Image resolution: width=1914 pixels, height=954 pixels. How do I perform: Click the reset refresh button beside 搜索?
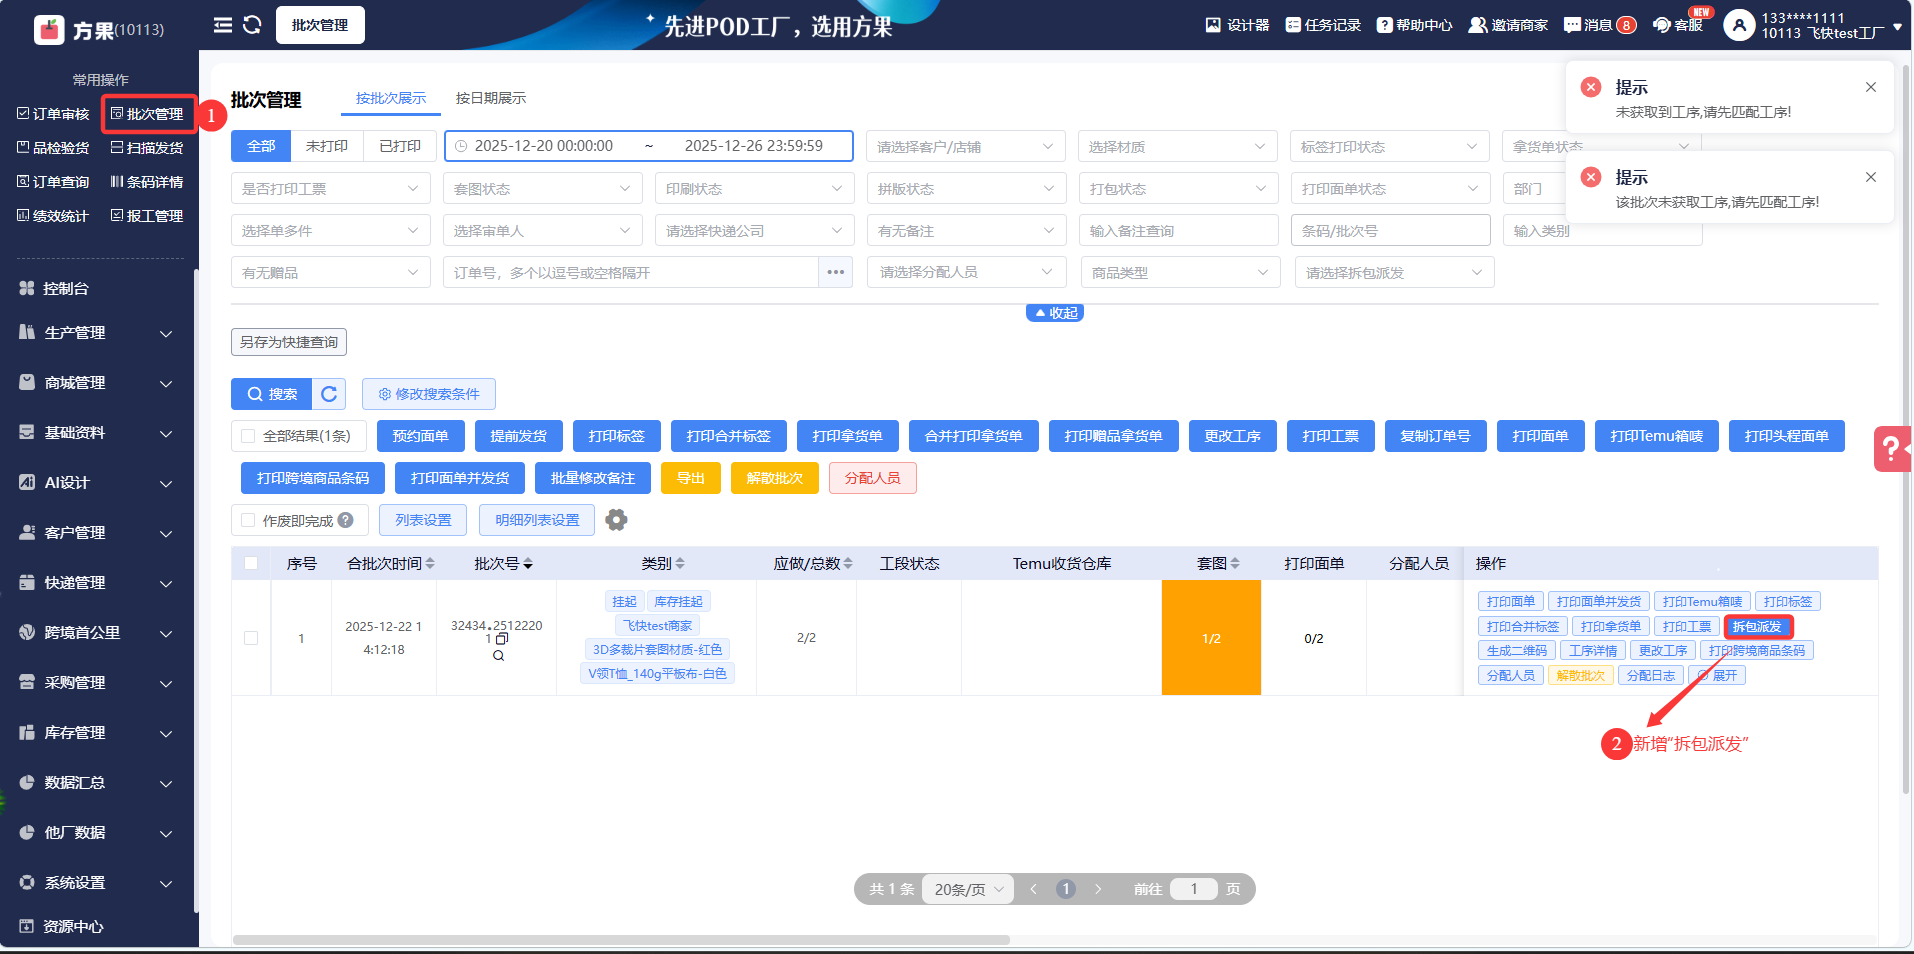[x=329, y=394]
